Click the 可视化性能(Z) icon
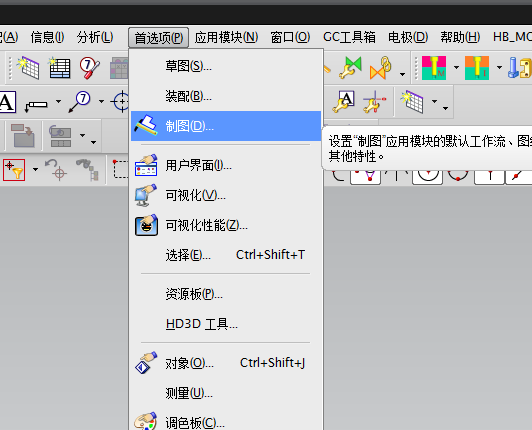This screenshot has height=430, width=532. click(146, 225)
